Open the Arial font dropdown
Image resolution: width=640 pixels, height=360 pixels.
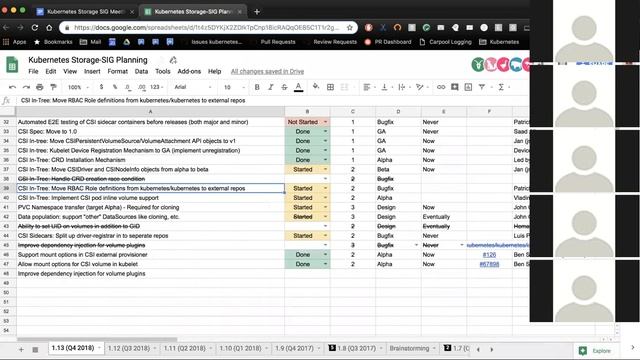tap(192, 87)
